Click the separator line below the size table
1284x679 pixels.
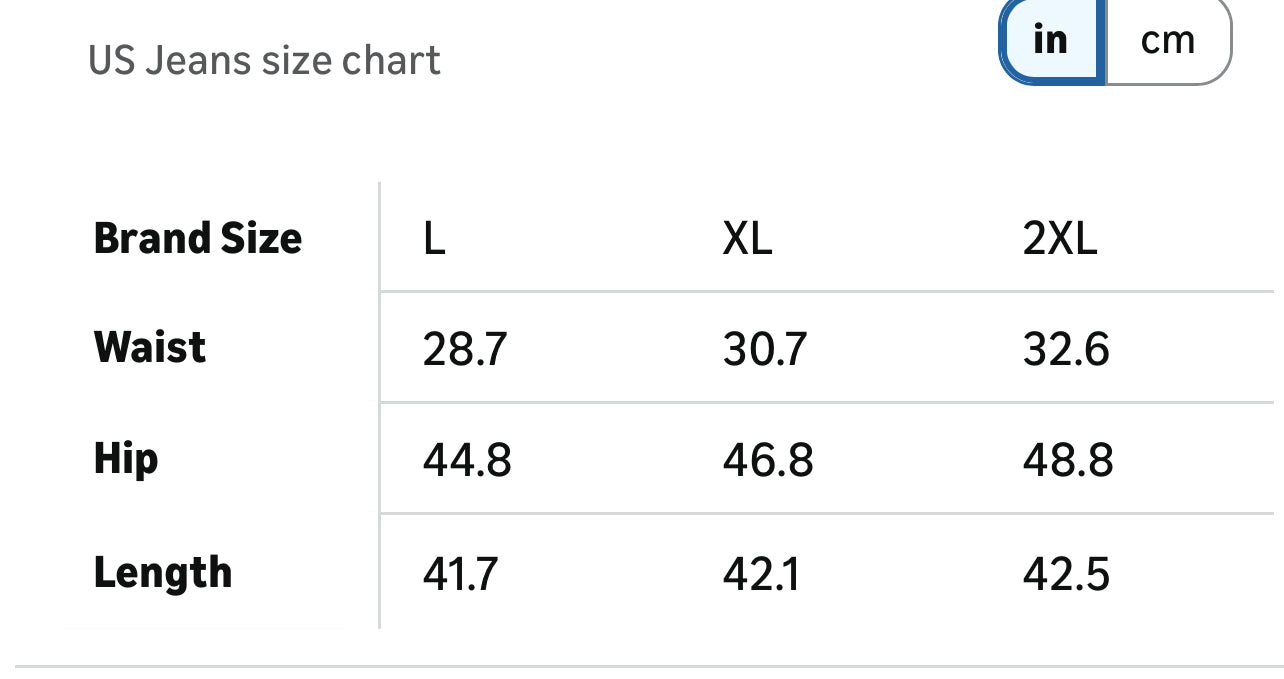pos(642,666)
